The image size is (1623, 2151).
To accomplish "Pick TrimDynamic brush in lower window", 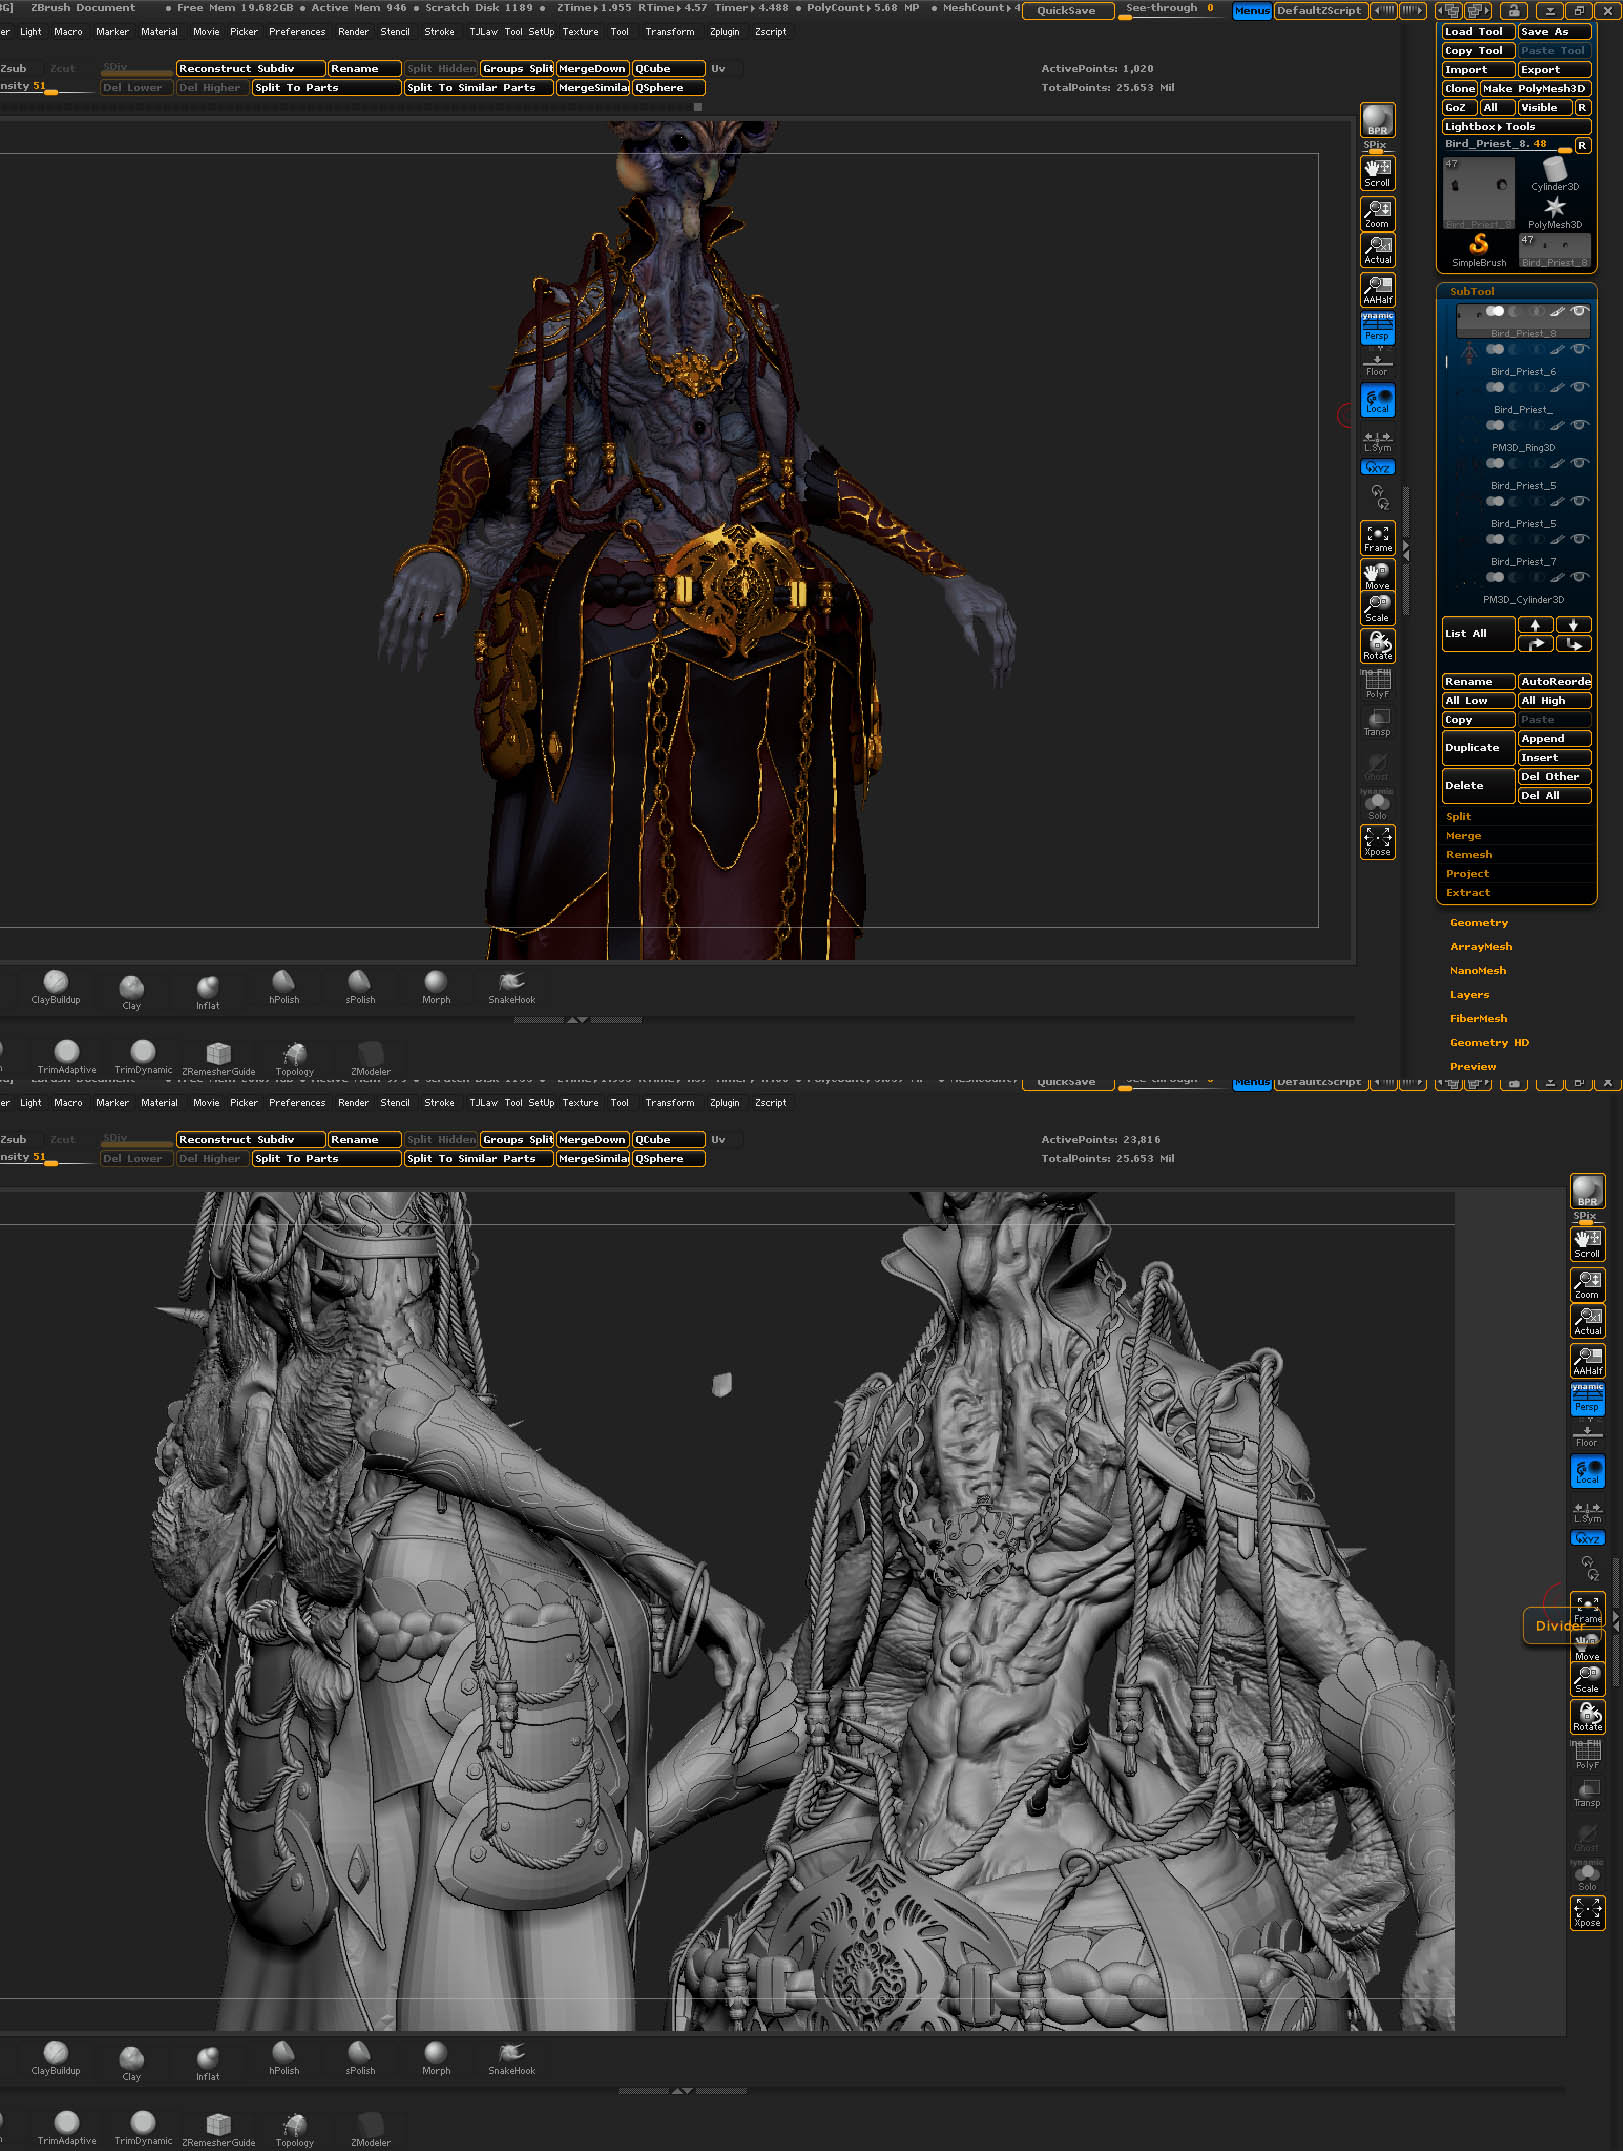I will (x=143, y=2130).
